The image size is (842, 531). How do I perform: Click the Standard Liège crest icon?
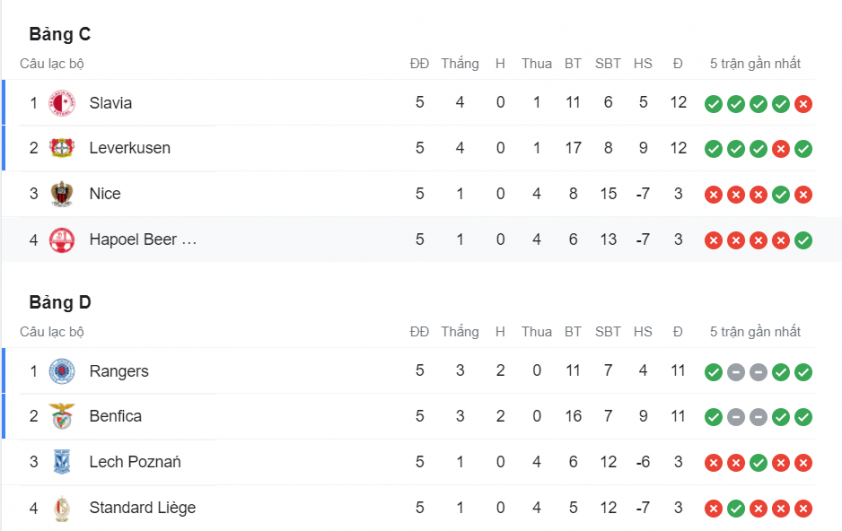point(62,508)
